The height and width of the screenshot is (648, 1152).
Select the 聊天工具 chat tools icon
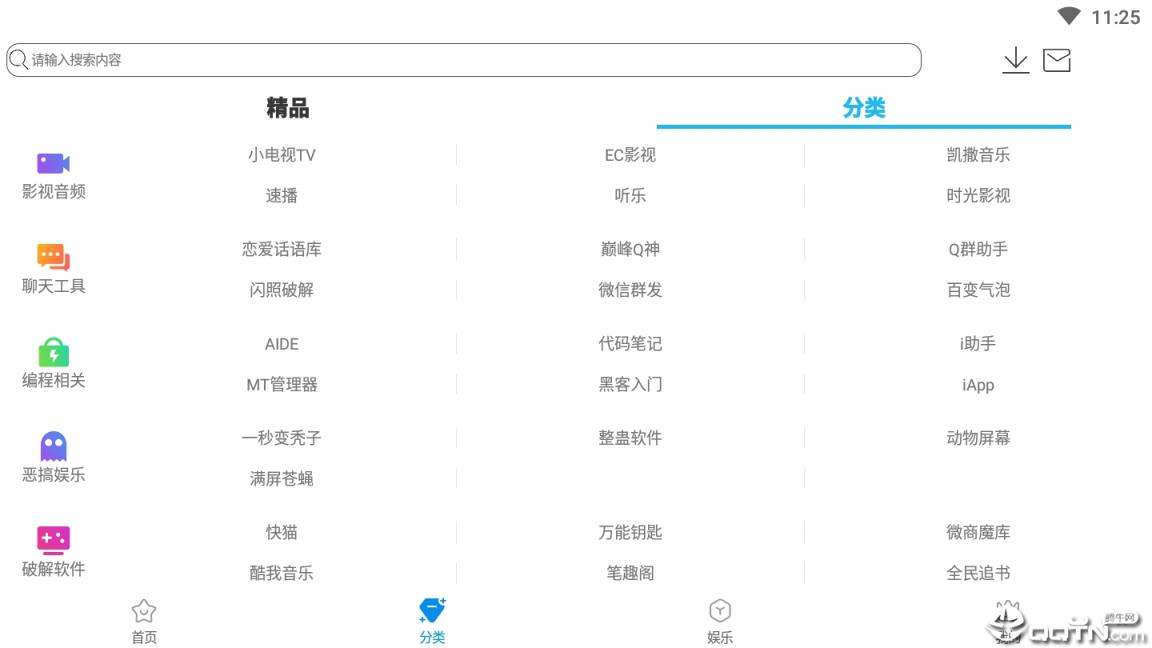point(52,257)
